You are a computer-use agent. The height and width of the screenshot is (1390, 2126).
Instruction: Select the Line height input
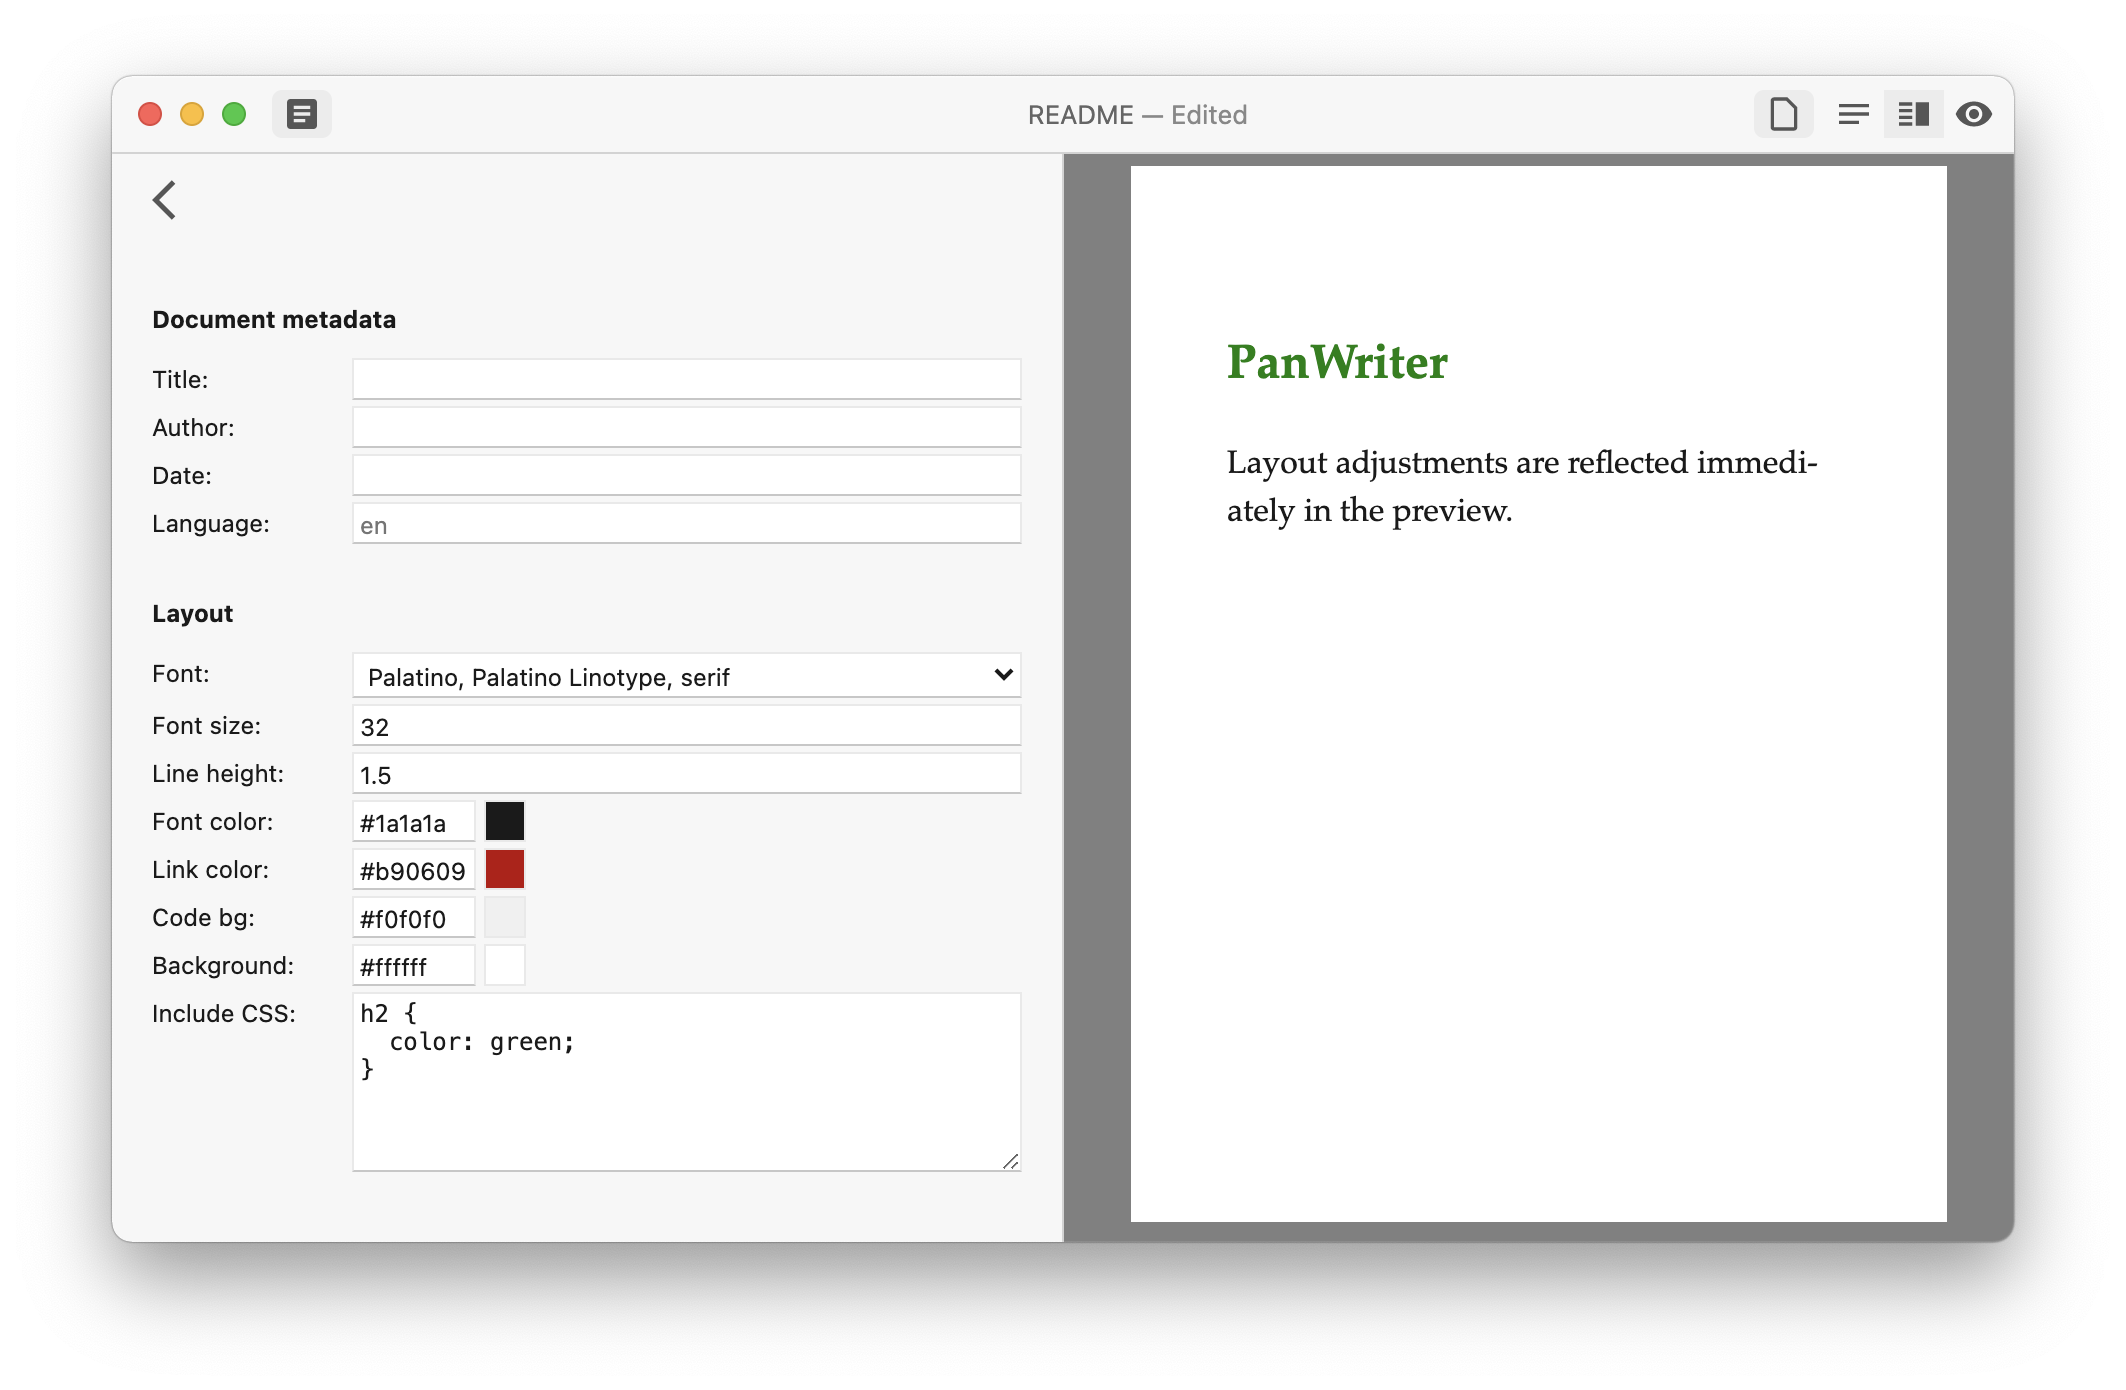pyautogui.click(x=686, y=774)
